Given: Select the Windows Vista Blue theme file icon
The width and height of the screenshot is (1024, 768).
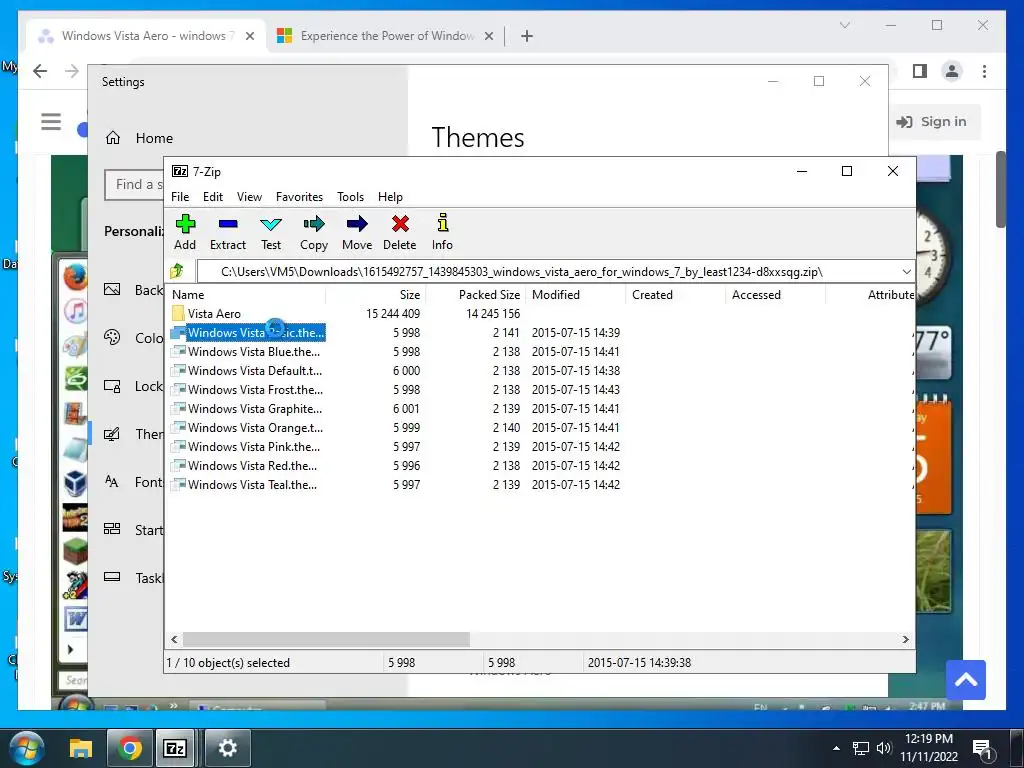Looking at the screenshot, I should point(178,351).
